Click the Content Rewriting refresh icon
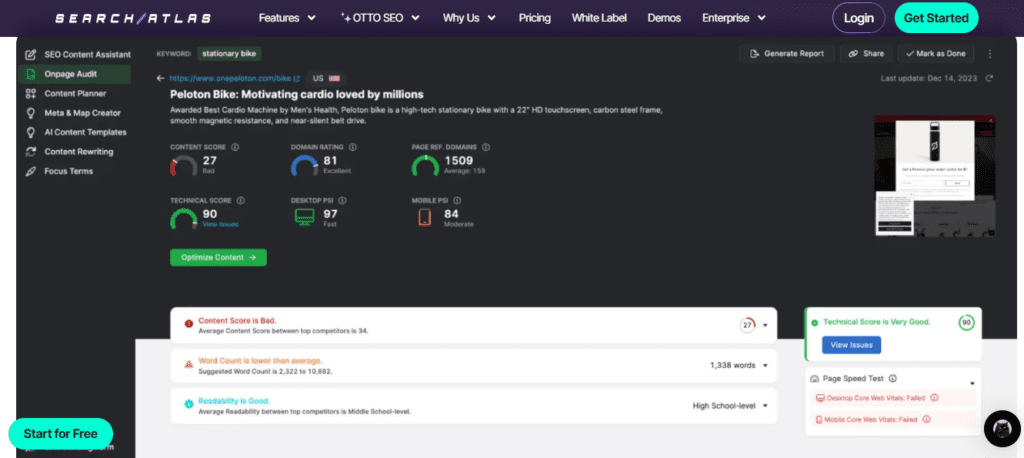 coord(30,152)
